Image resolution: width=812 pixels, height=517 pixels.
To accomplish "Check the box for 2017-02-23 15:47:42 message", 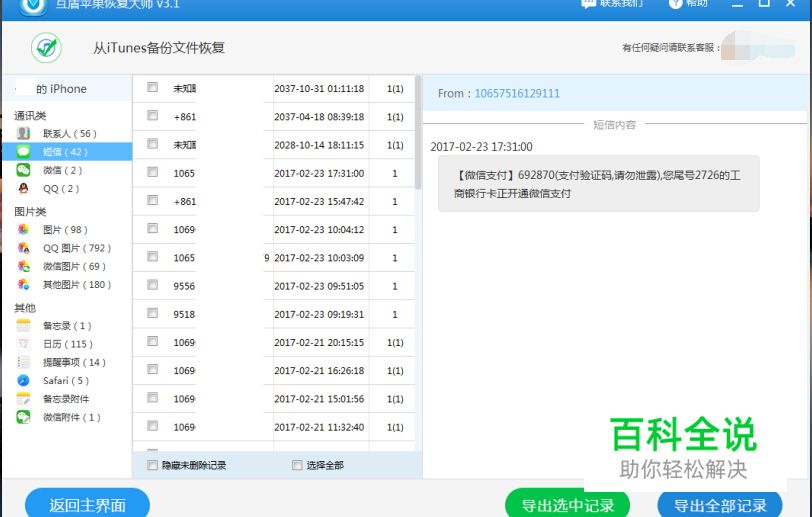I will tap(152, 200).
